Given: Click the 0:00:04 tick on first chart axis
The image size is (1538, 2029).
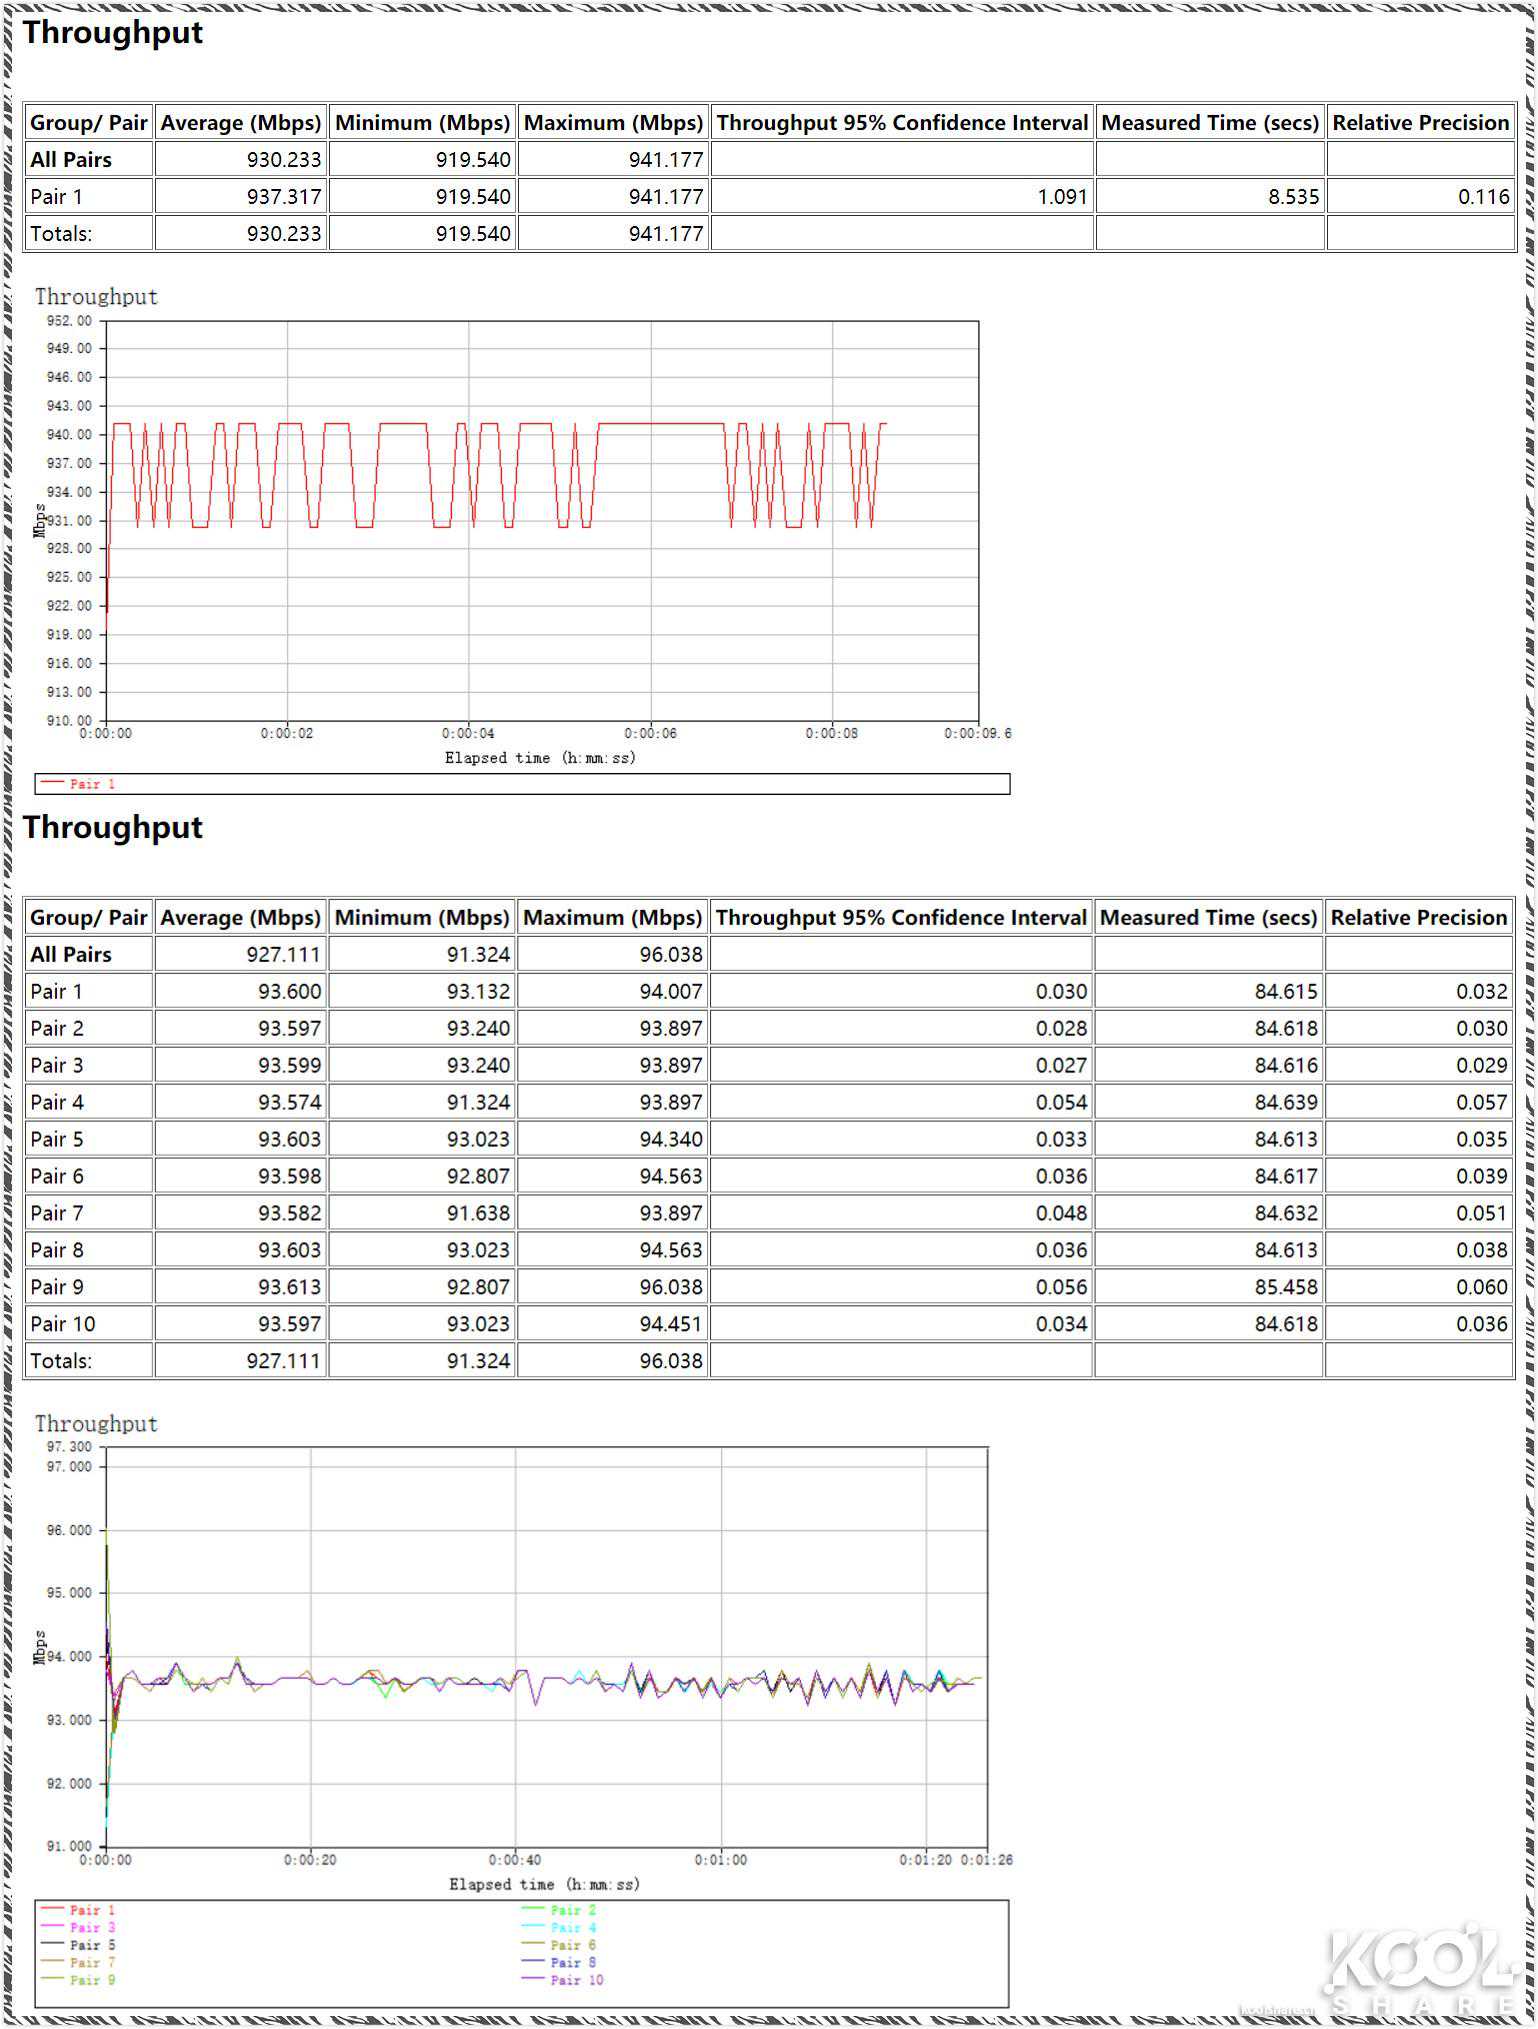Looking at the screenshot, I should click(468, 733).
